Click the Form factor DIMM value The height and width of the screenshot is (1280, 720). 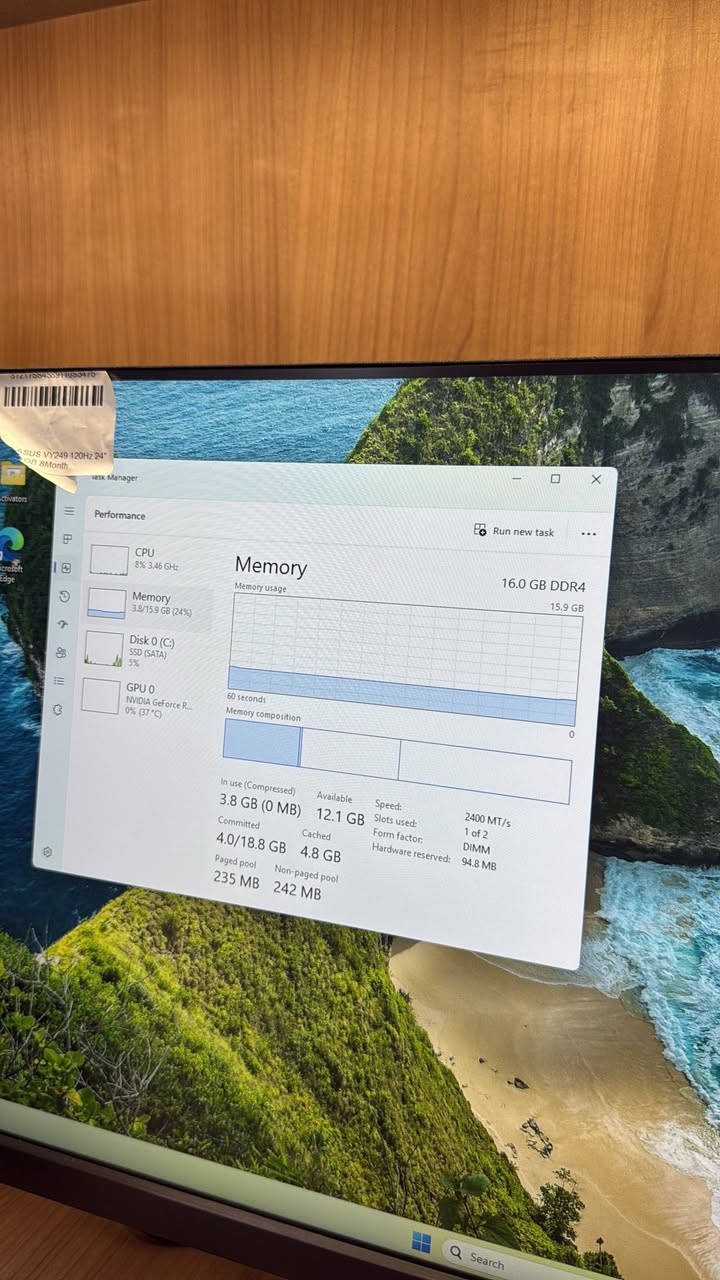pos(477,848)
